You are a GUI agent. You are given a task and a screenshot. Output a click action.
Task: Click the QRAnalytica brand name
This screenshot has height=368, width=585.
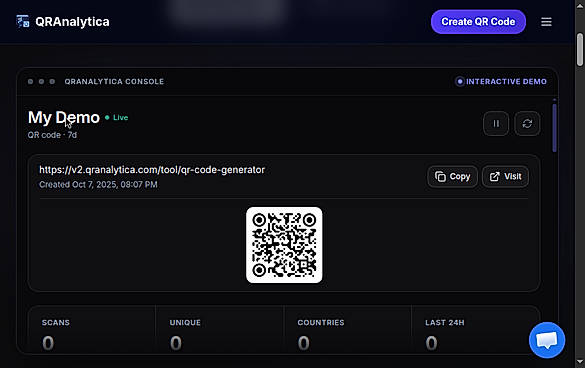pos(72,22)
